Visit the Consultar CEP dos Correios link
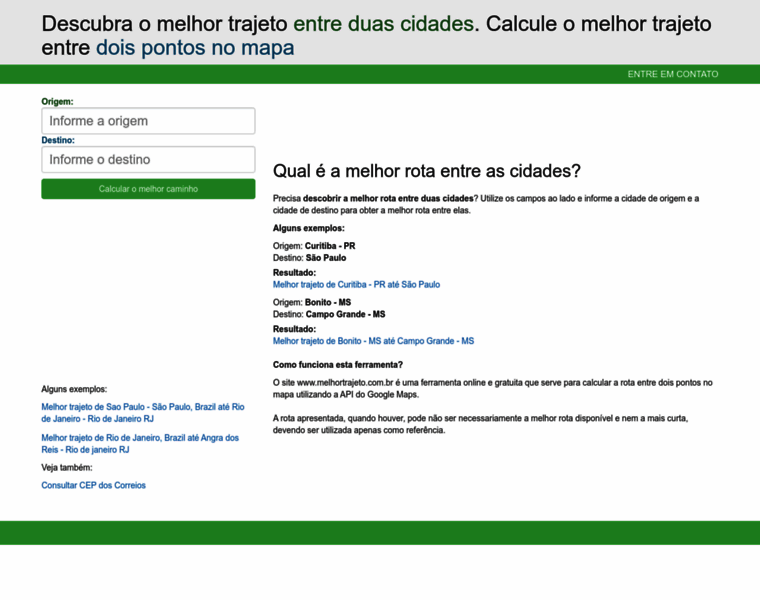Viewport: 760px width, 600px height. click(x=93, y=485)
